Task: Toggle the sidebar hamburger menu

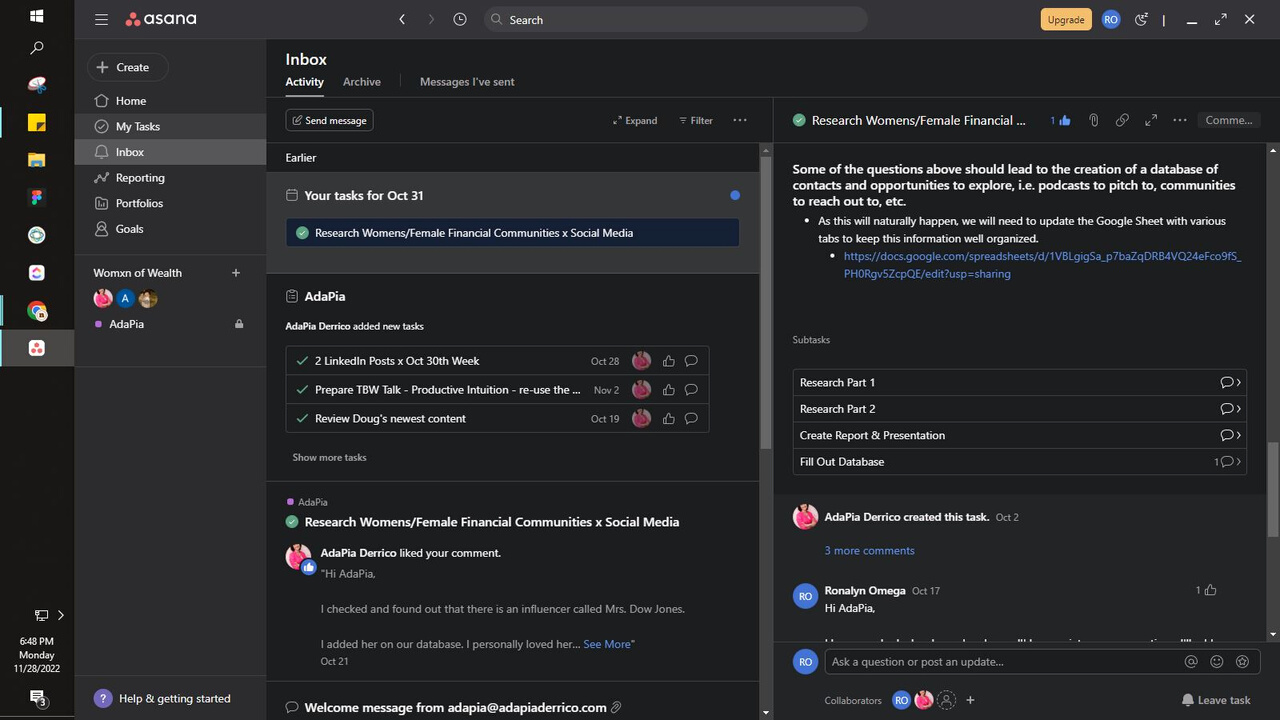Action: tap(101, 19)
